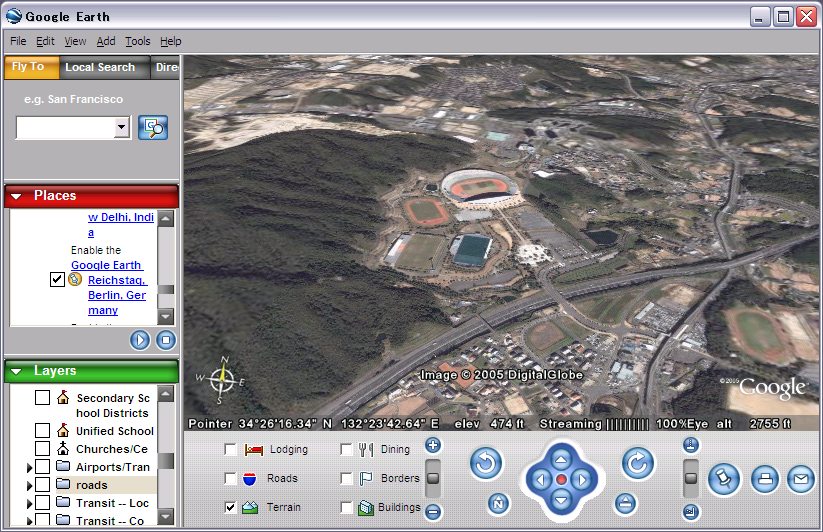Switch to the Local Search tab

point(100,67)
